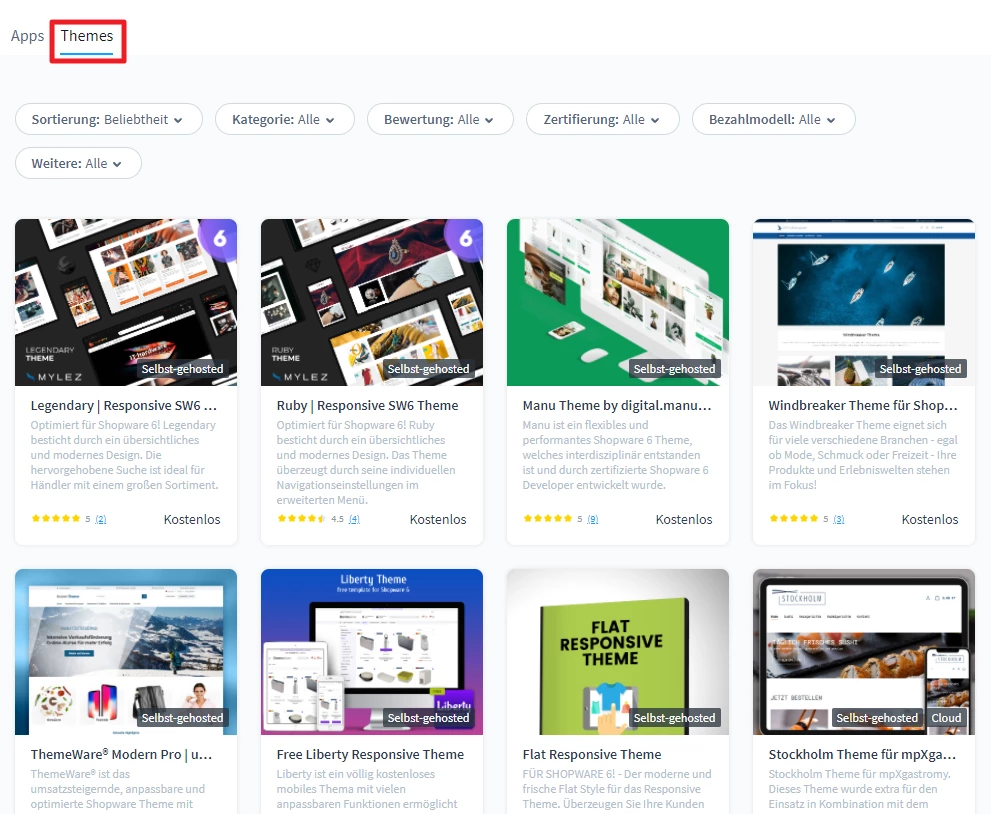The image size is (991, 814).
Task: Expand the Weitere filter dropdown
Action: 78,163
